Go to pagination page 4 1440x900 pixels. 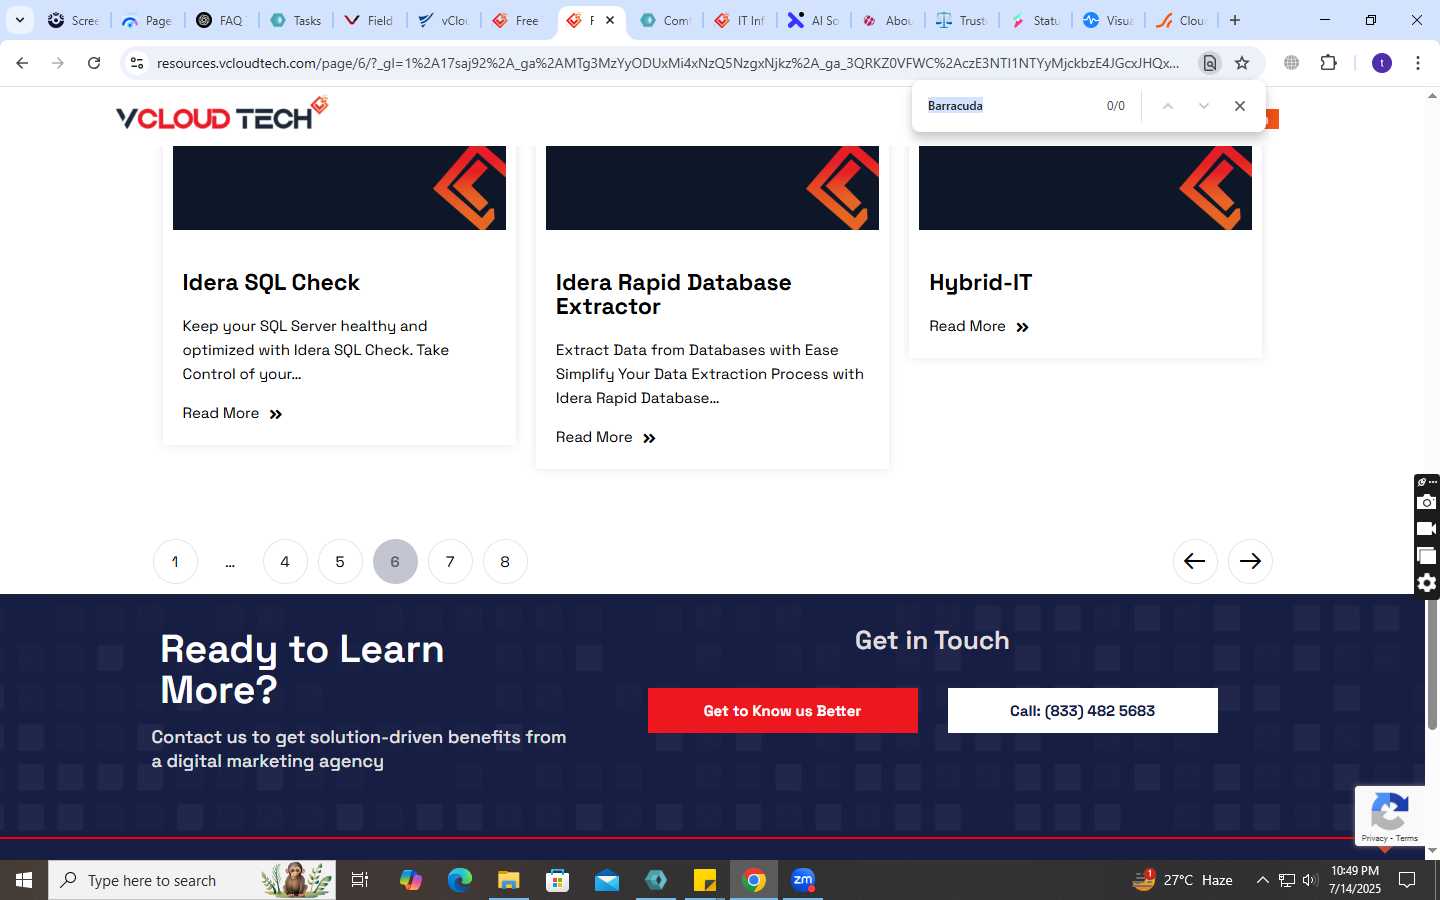tap(285, 561)
